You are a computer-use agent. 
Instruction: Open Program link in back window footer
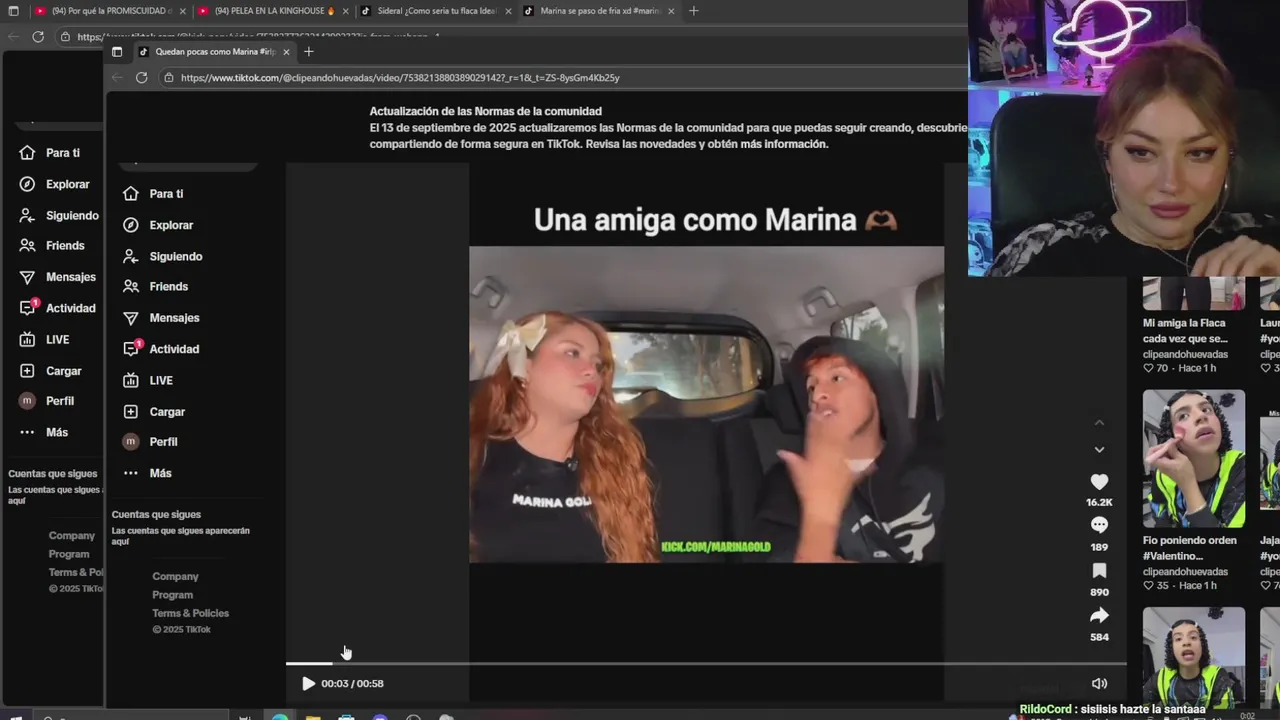click(x=69, y=554)
